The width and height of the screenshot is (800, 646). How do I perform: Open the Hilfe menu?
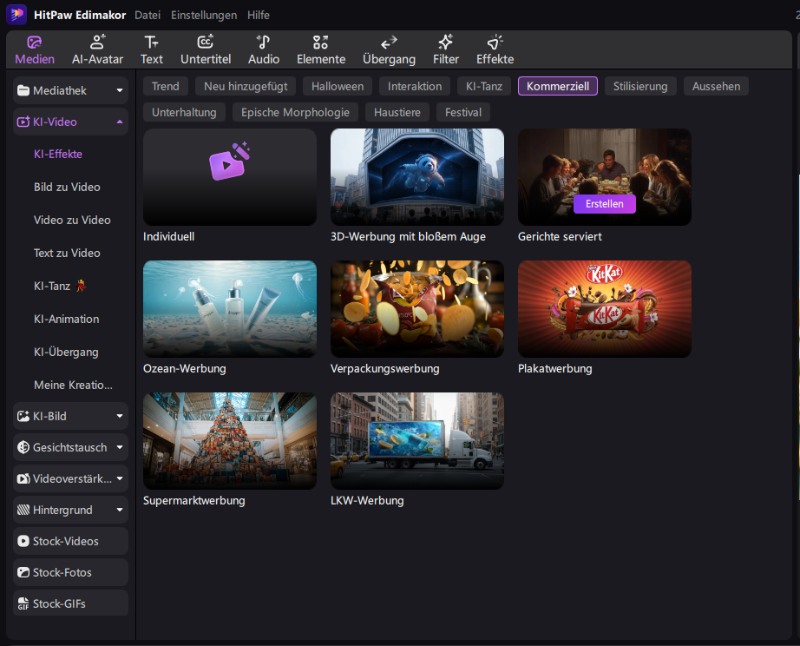[257, 15]
